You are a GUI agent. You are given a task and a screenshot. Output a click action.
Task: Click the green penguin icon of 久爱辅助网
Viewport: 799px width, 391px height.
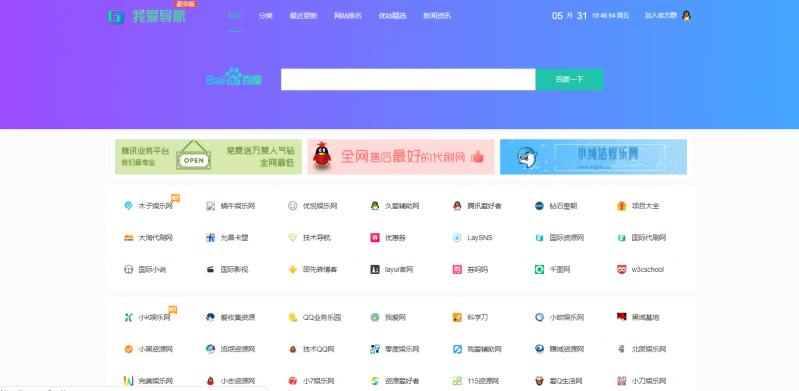375,206
